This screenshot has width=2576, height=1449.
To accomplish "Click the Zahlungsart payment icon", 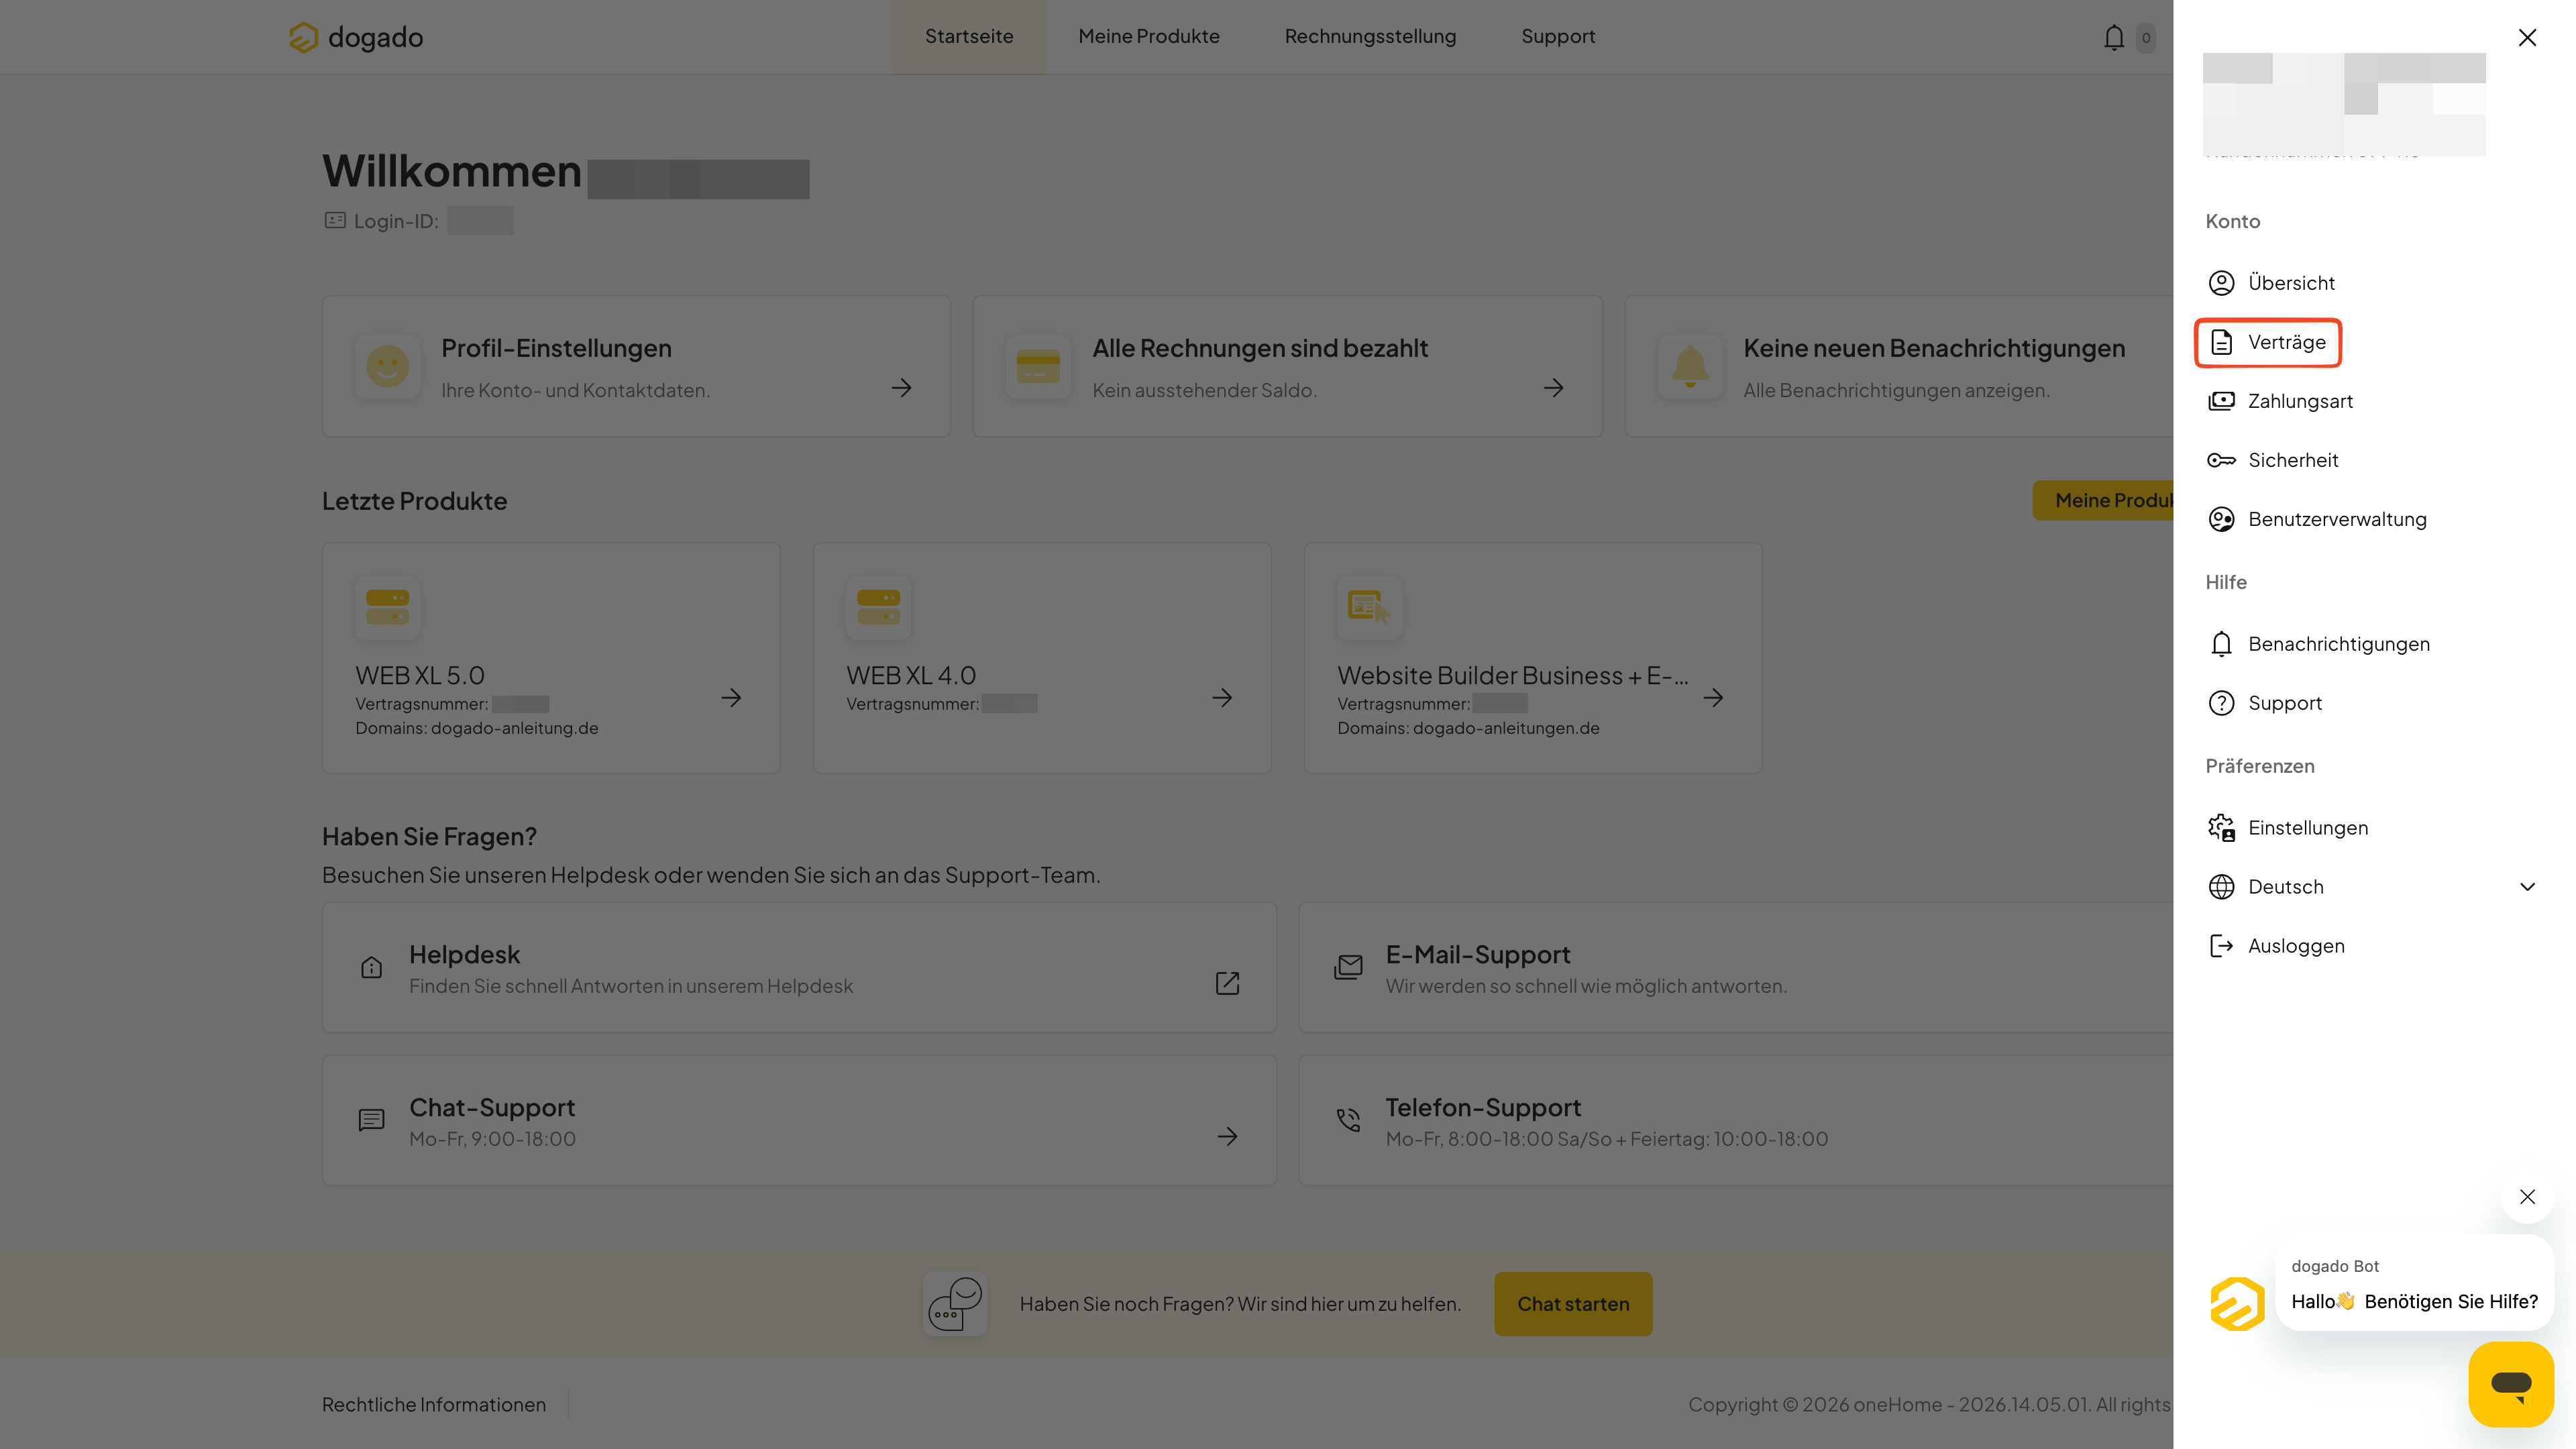I will pos(2221,401).
